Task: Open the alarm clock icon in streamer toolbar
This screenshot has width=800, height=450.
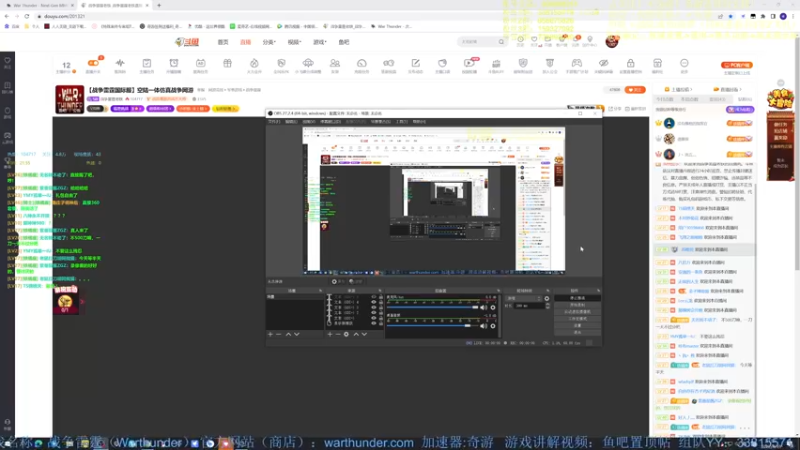Action: pos(174,65)
